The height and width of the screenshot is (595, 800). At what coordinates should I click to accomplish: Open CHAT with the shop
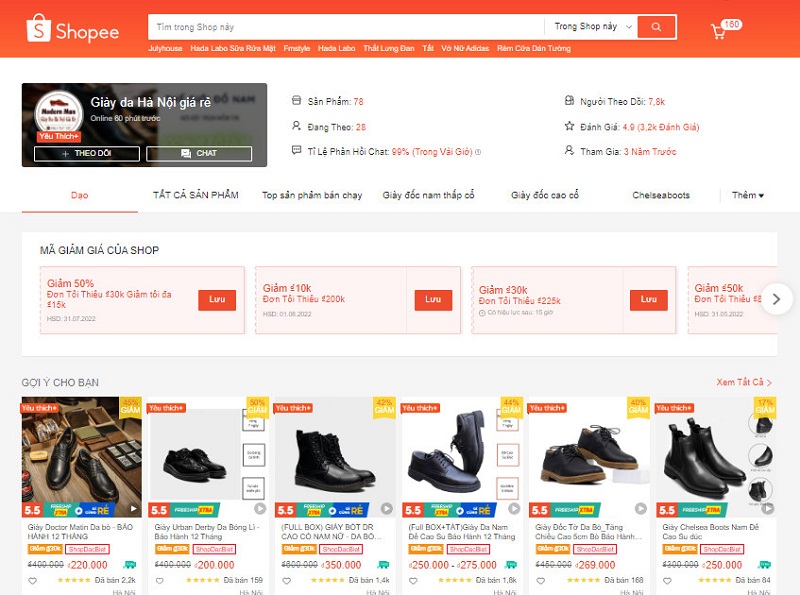[199, 154]
